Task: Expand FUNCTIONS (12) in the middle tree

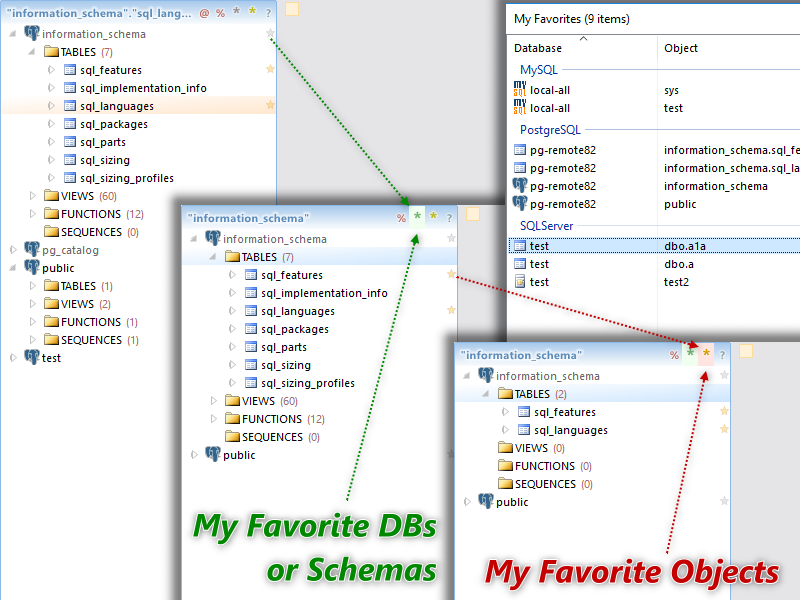Action: (214, 418)
